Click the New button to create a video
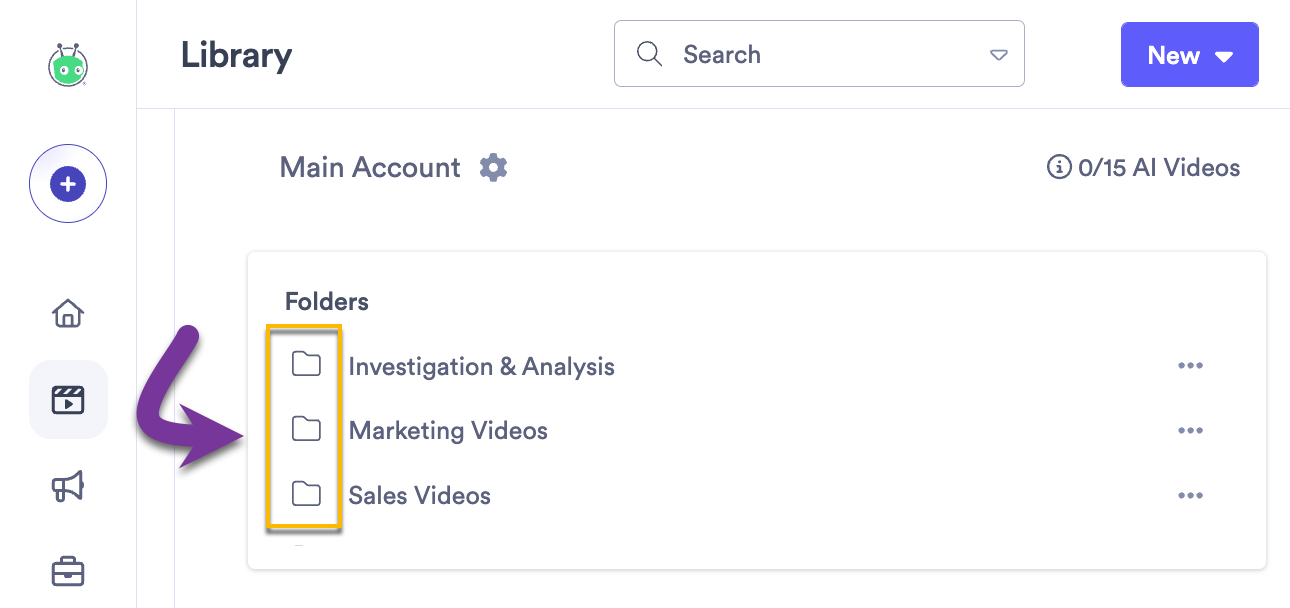Screen dimensions: 1290x608 tap(1175, 55)
